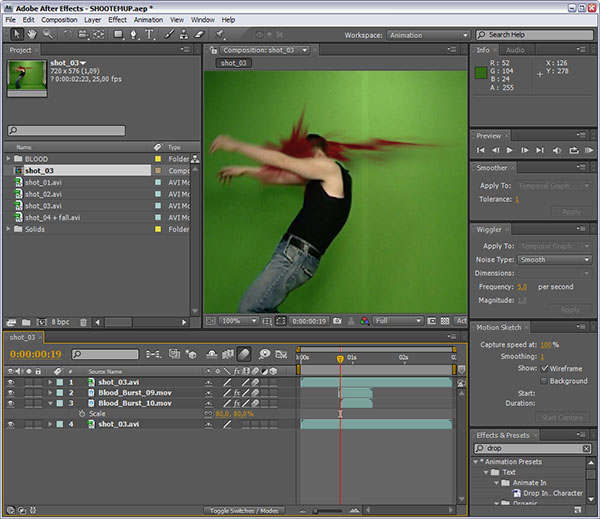The width and height of the screenshot is (600, 519).
Task: Hide the Blood_Burst_09.mov layer eye
Action: pos(10,393)
